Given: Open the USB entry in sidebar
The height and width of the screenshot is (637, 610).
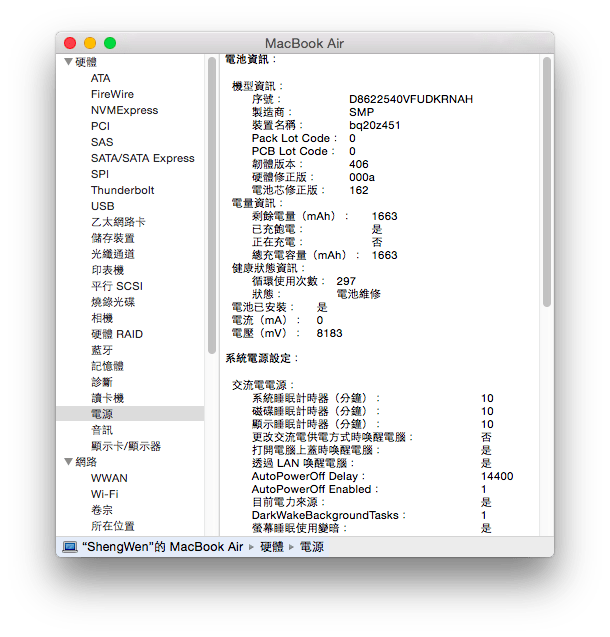Looking at the screenshot, I should [102, 206].
